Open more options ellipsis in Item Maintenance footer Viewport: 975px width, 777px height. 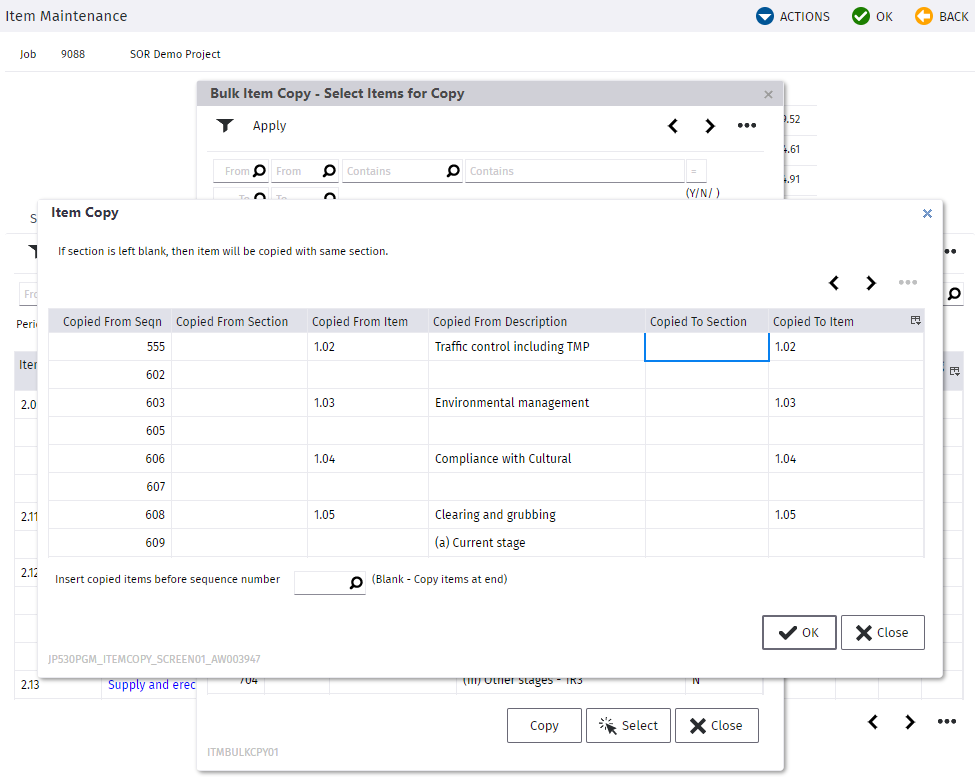[x=947, y=721]
